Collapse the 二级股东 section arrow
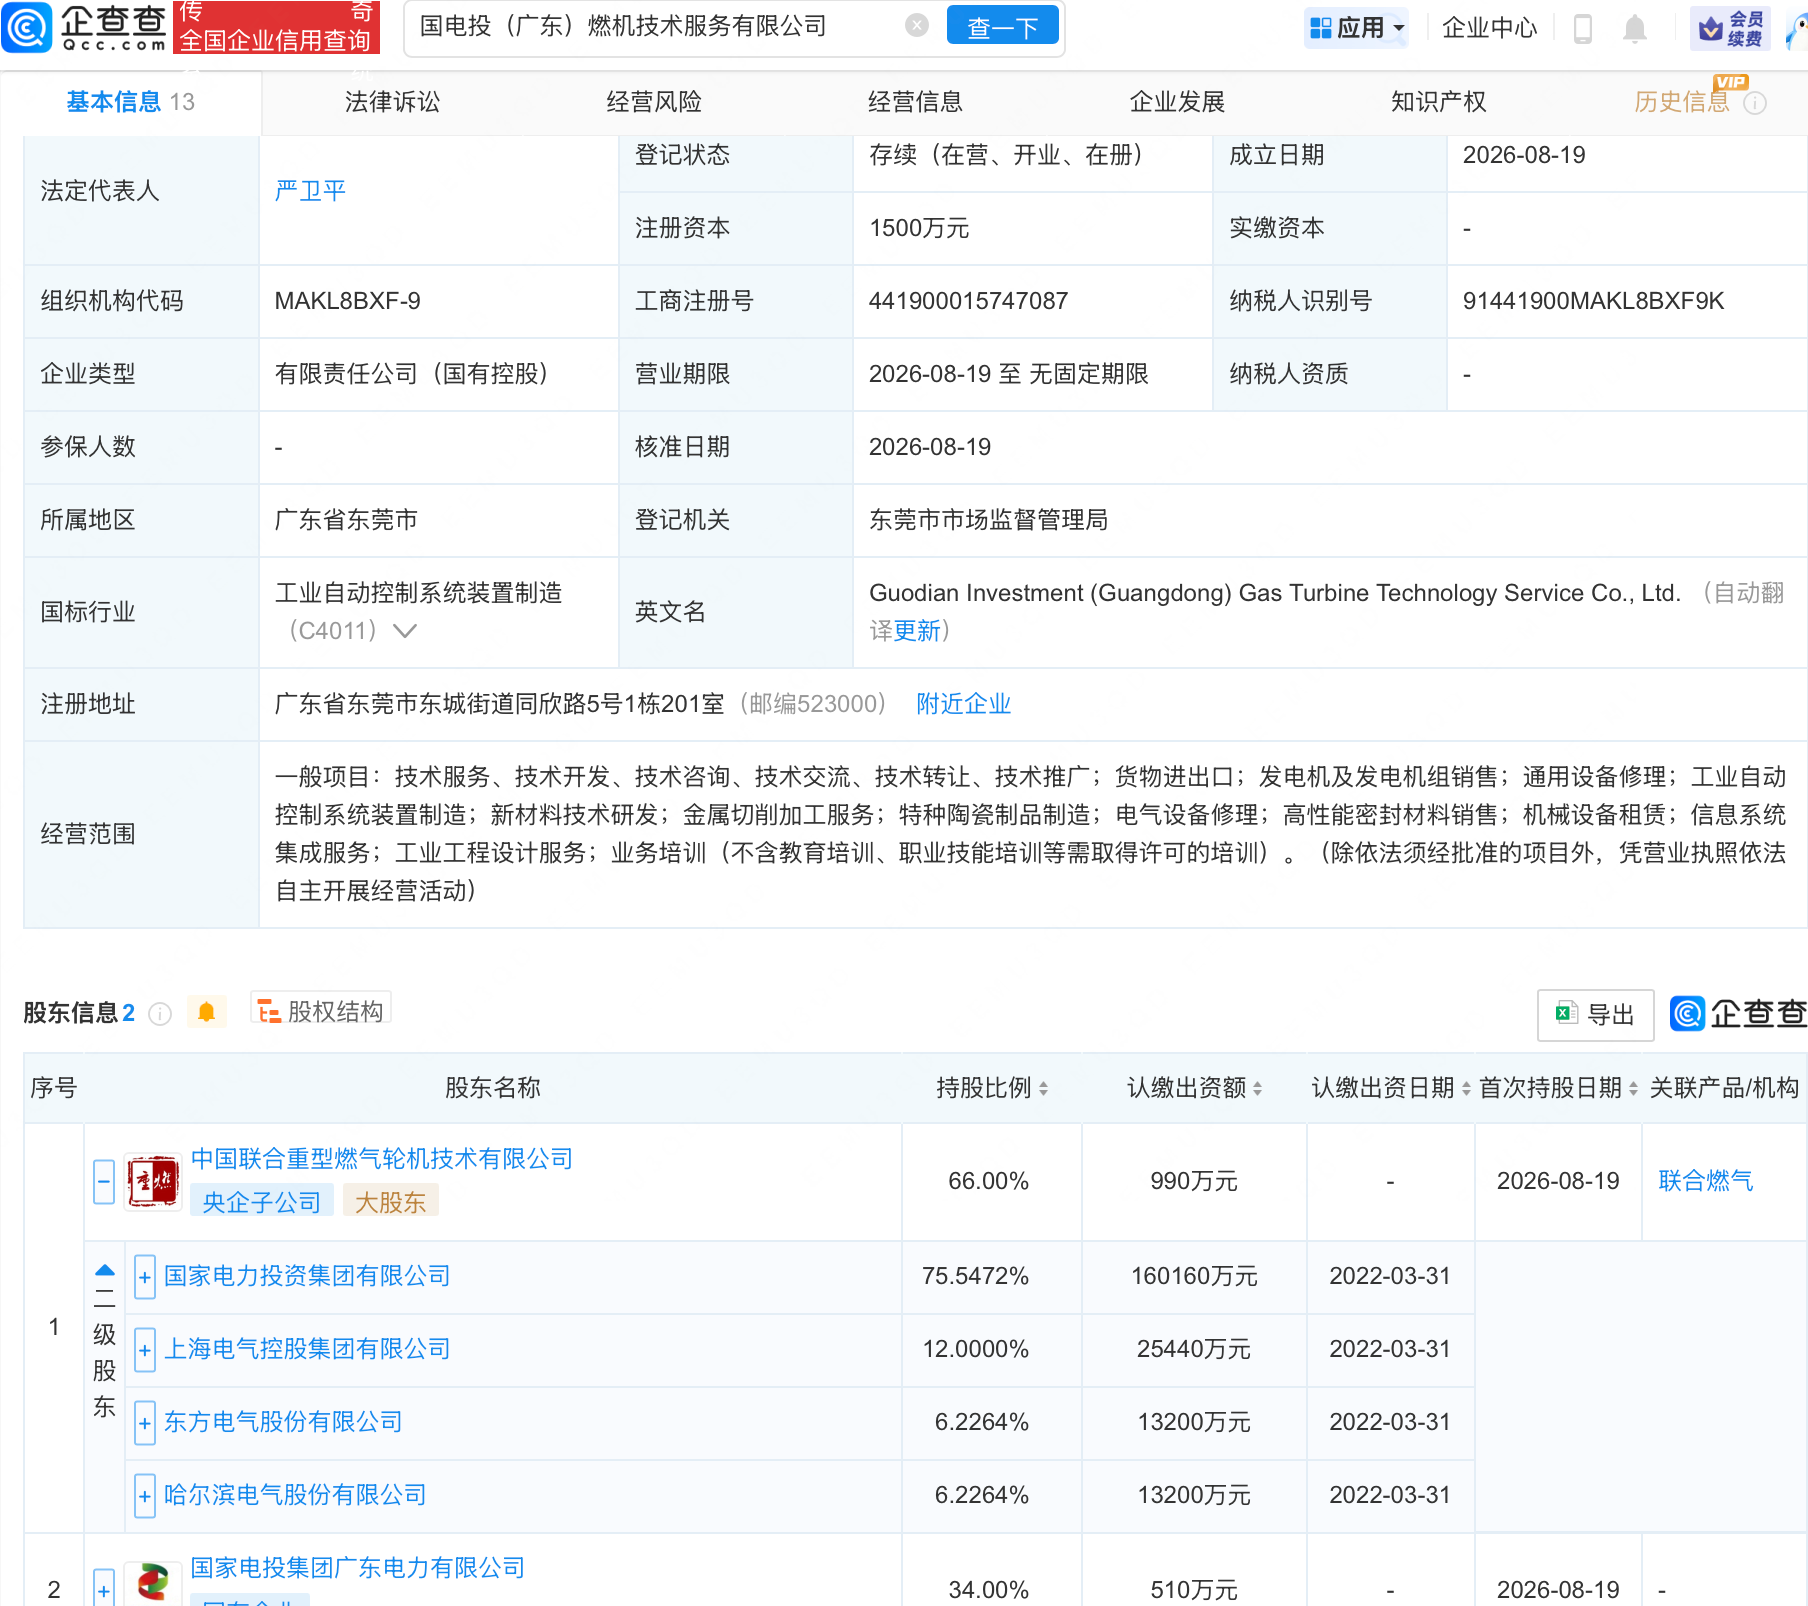This screenshot has height=1606, width=1808. 104,1271
